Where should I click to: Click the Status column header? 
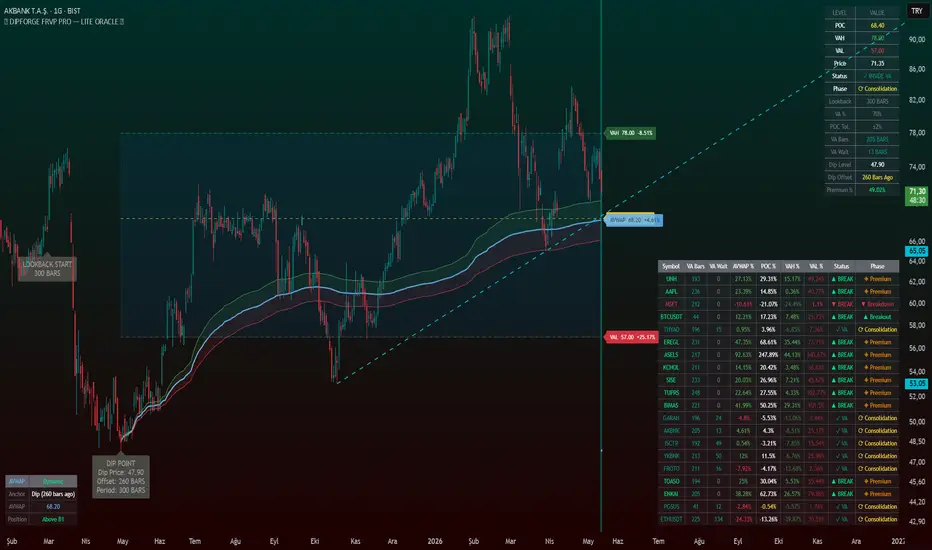coord(842,266)
